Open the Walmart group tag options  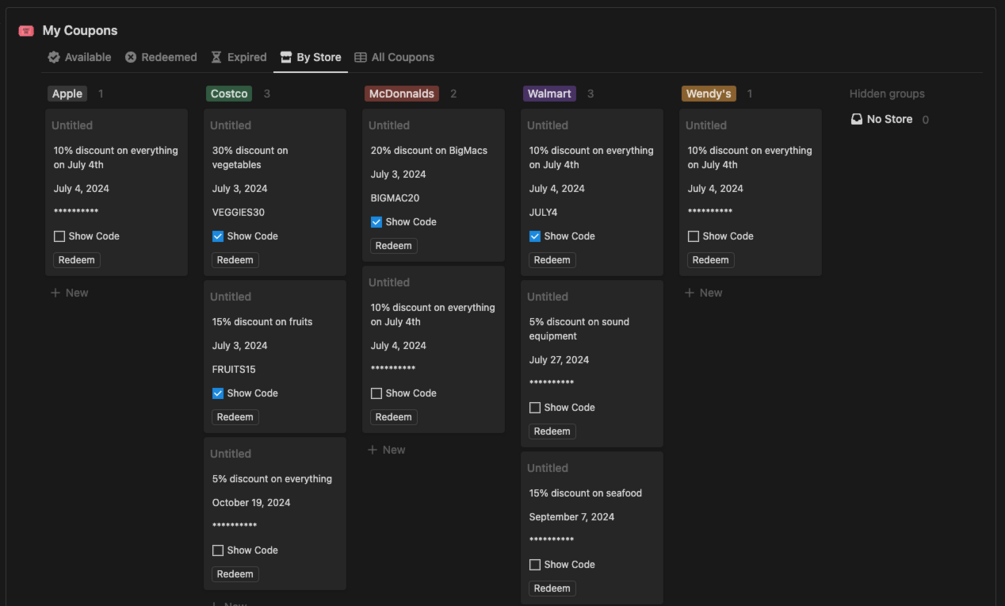click(549, 94)
